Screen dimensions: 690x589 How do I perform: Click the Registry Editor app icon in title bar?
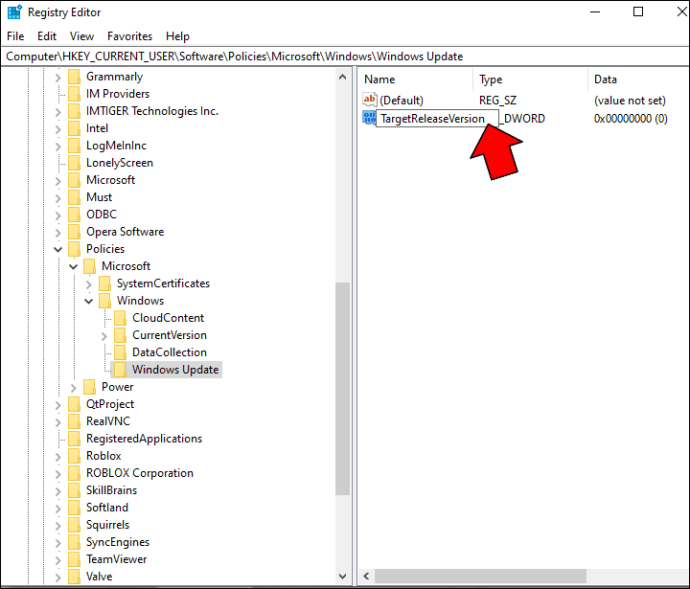point(14,12)
